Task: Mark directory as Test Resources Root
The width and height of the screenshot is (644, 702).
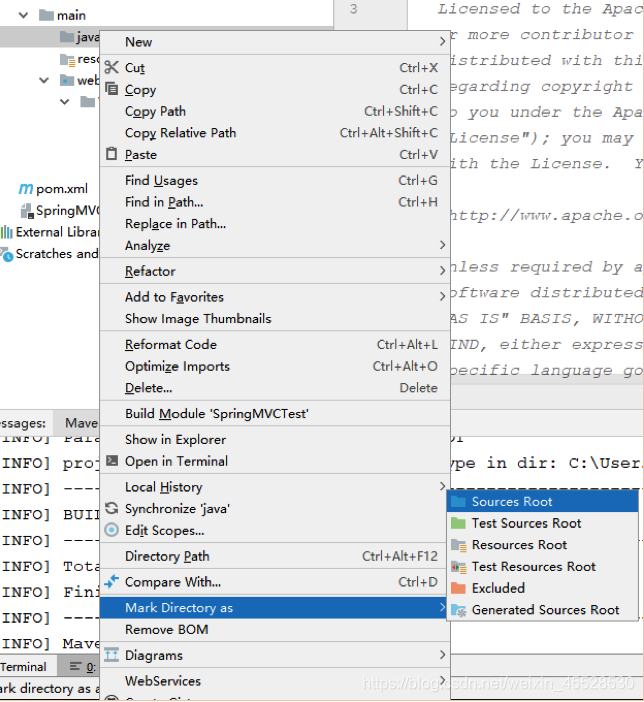Action: 542,566
